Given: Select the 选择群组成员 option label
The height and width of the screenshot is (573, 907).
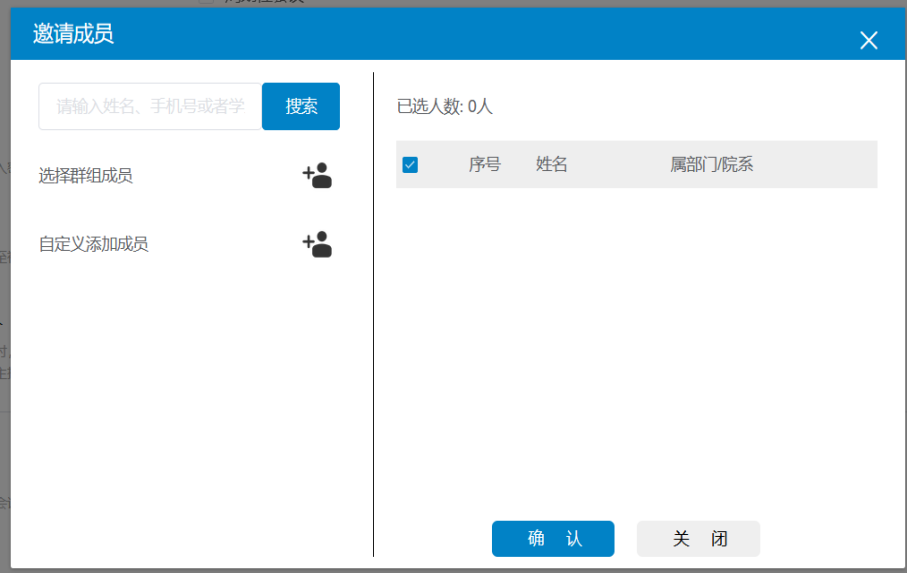Looking at the screenshot, I should [x=86, y=176].
